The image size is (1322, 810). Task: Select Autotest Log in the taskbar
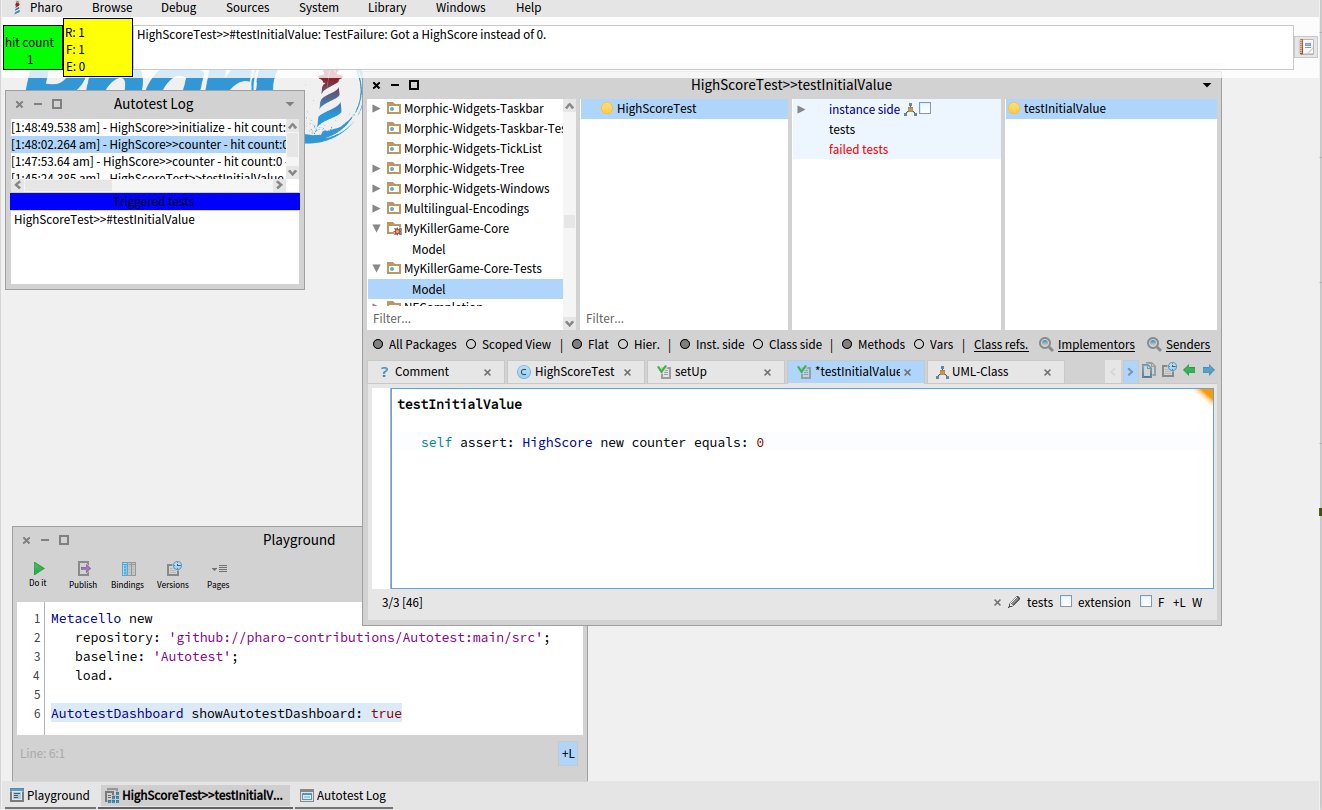coord(343,796)
